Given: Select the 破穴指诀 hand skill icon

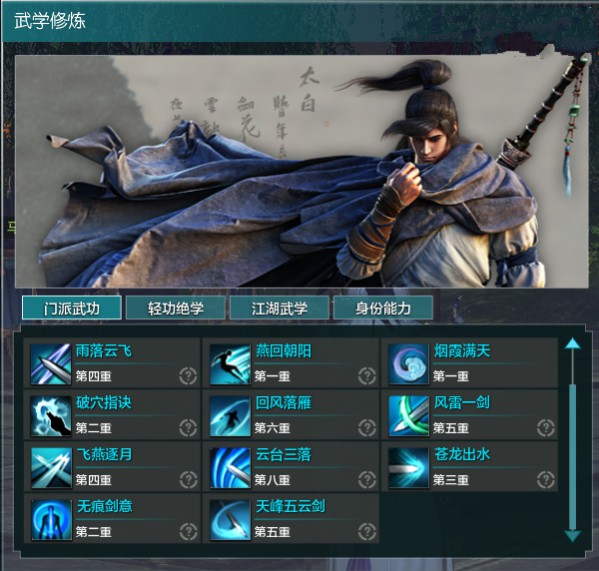Looking at the screenshot, I should tap(51, 416).
